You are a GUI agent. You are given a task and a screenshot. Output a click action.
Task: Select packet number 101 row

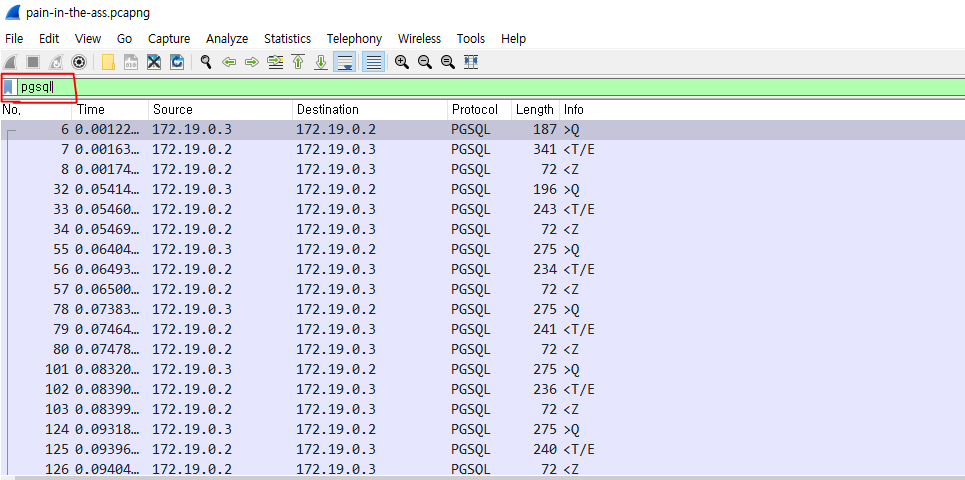tap(482, 369)
